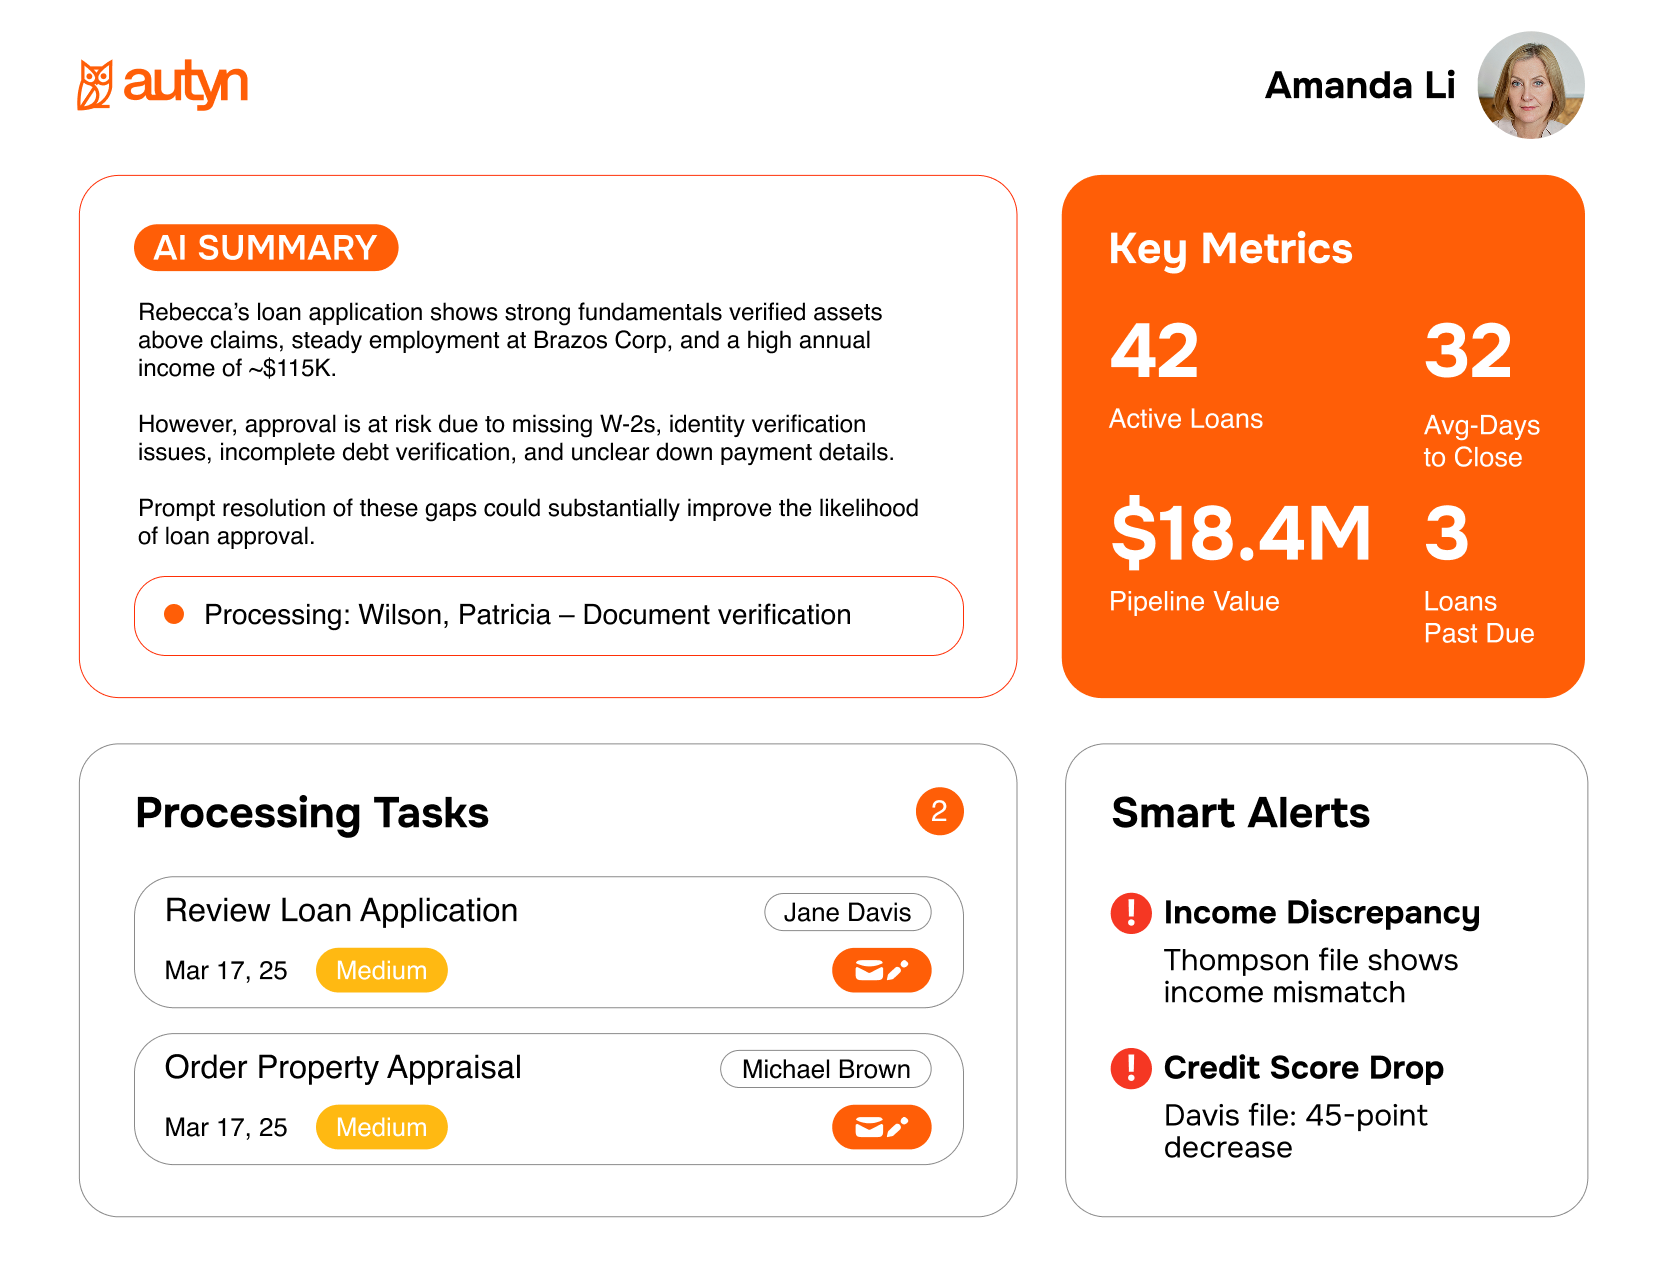Screen dimensions: 1662x1284
Task: Click the Processing Tasks count badge 2
Action: coord(939,811)
